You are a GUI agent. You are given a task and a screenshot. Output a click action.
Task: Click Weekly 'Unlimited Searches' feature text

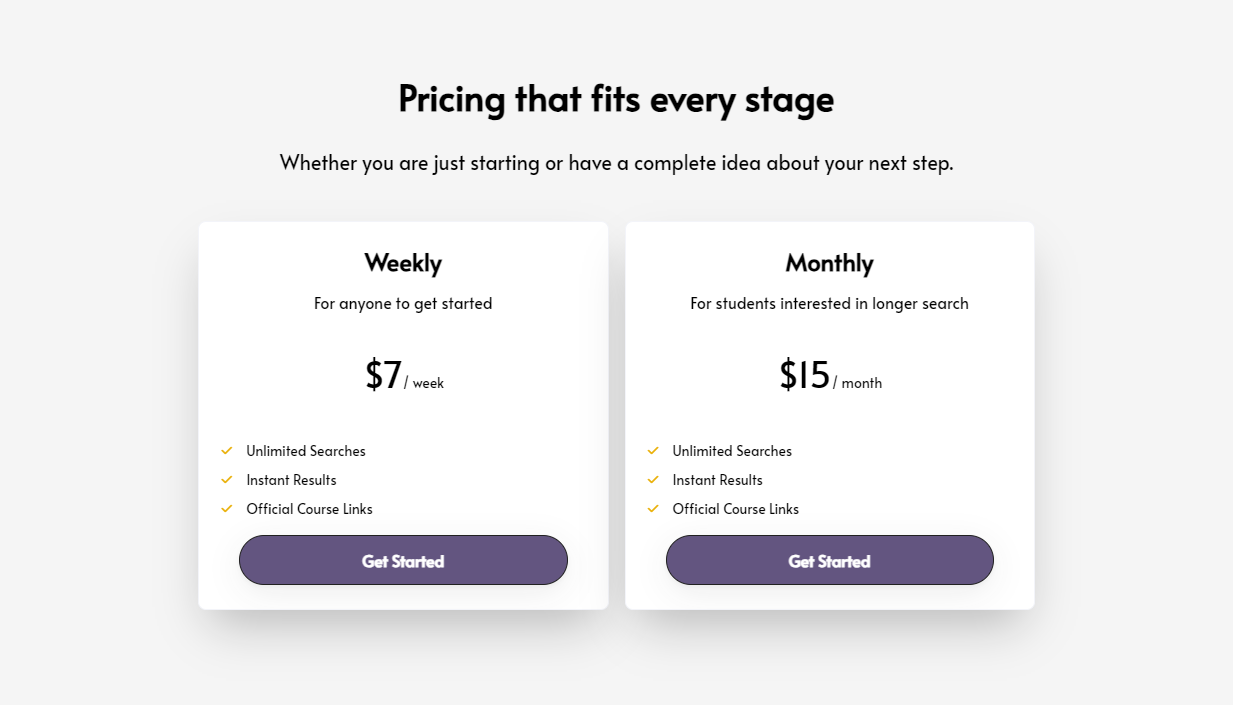[306, 451]
